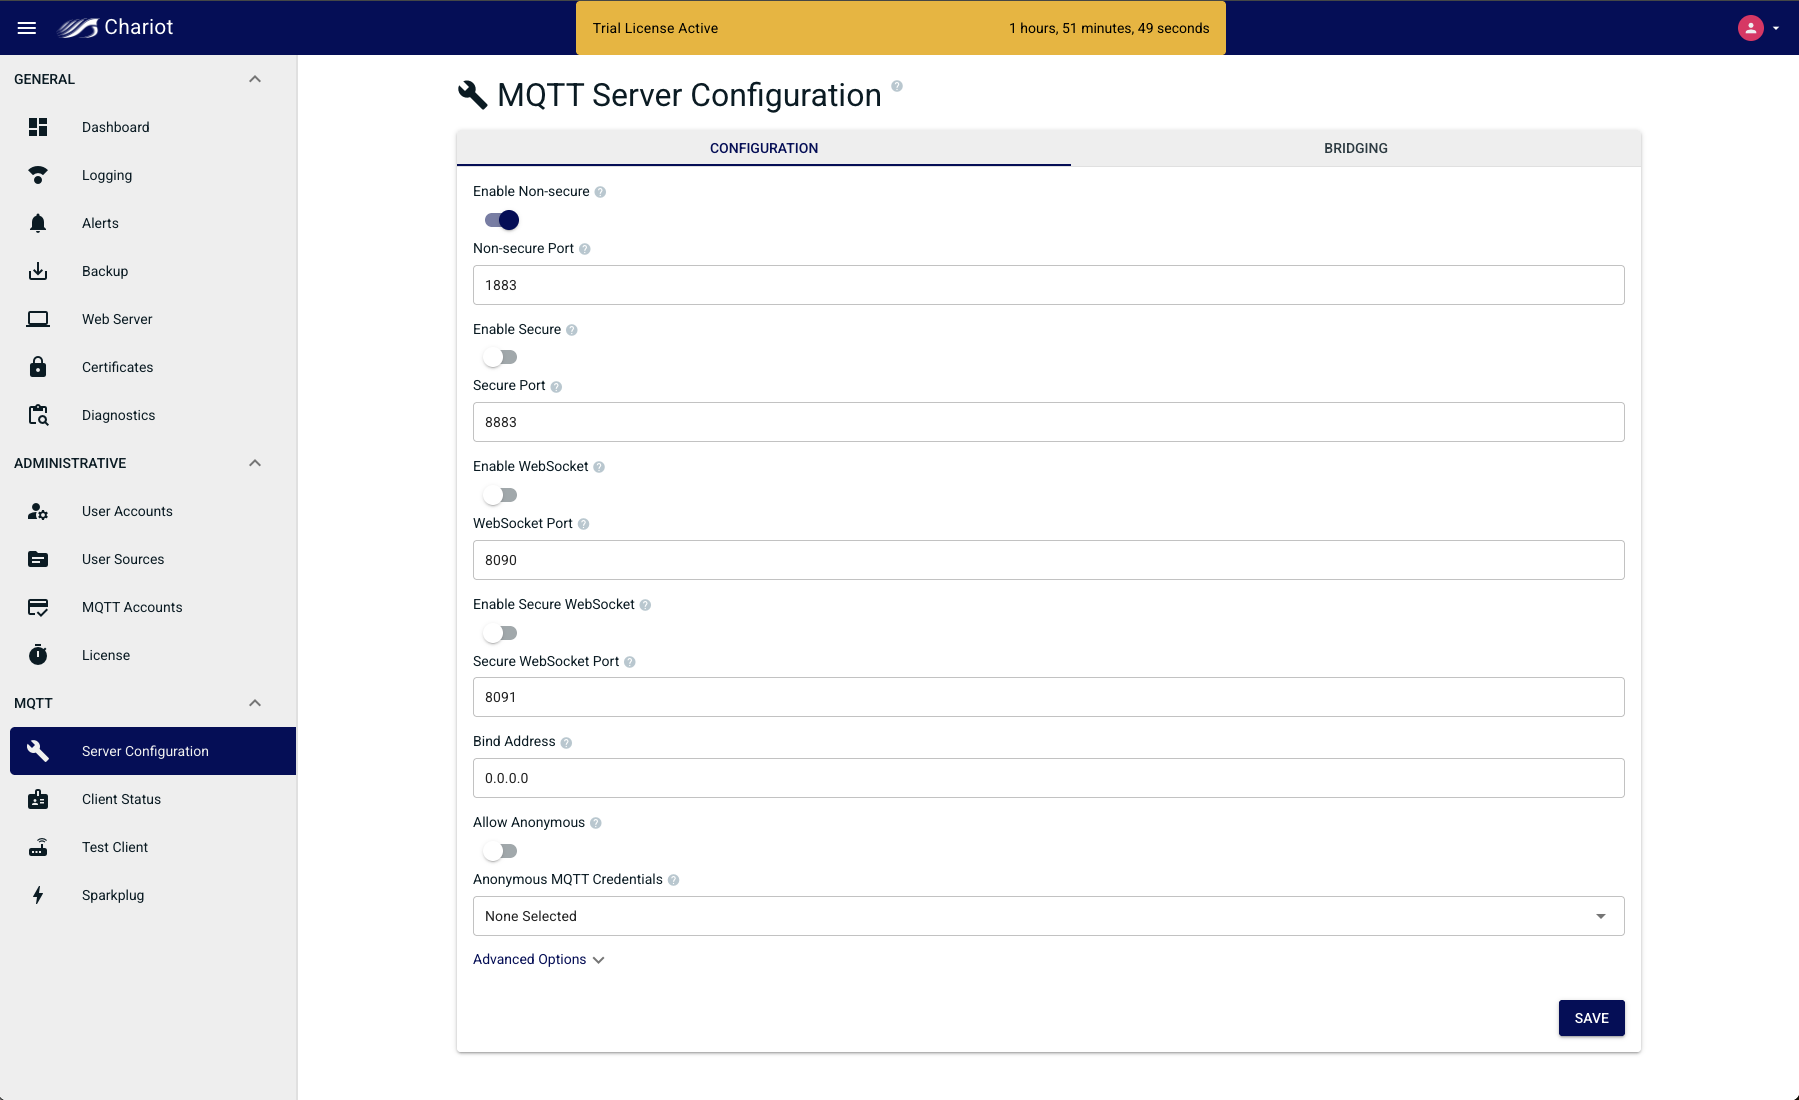Click the Alerts bell icon
The width and height of the screenshot is (1799, 1100).
click(38, 223)
